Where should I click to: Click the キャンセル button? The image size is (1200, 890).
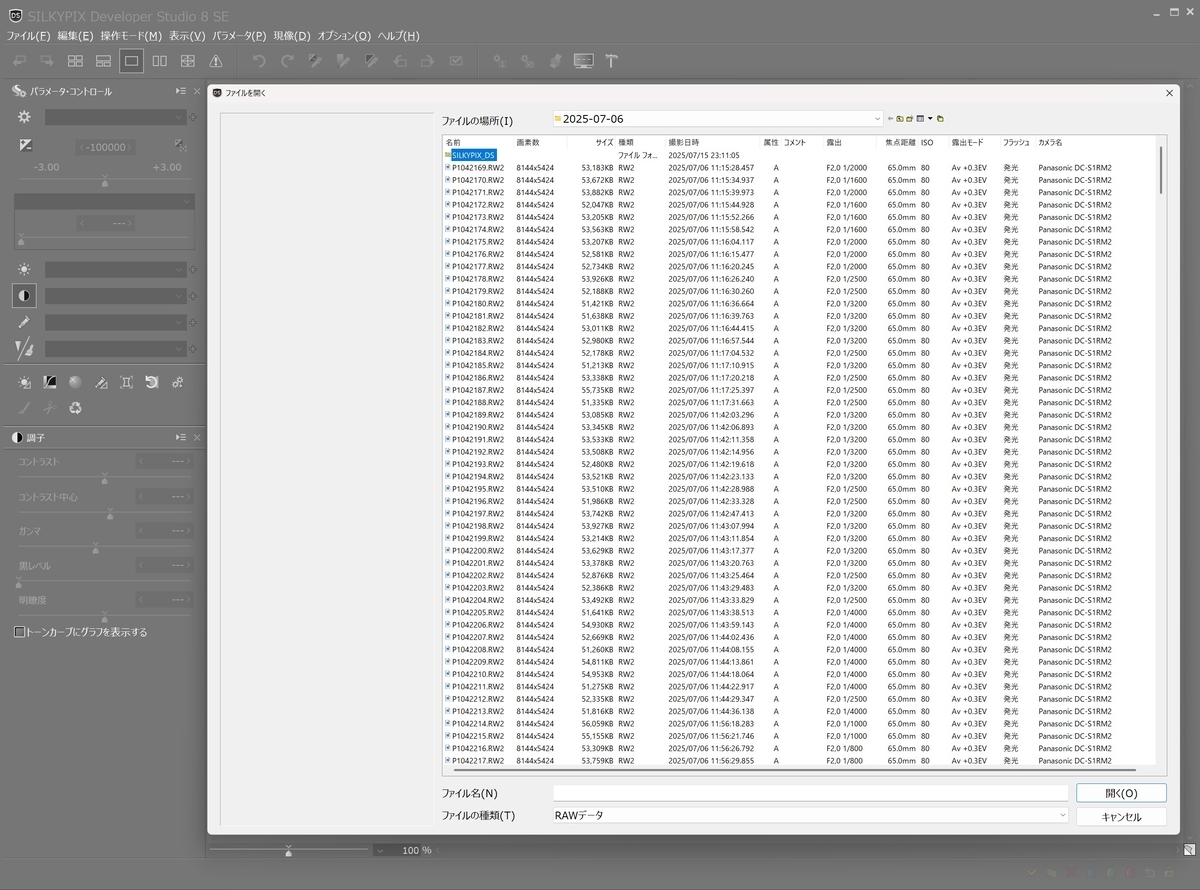(1121, 817)
